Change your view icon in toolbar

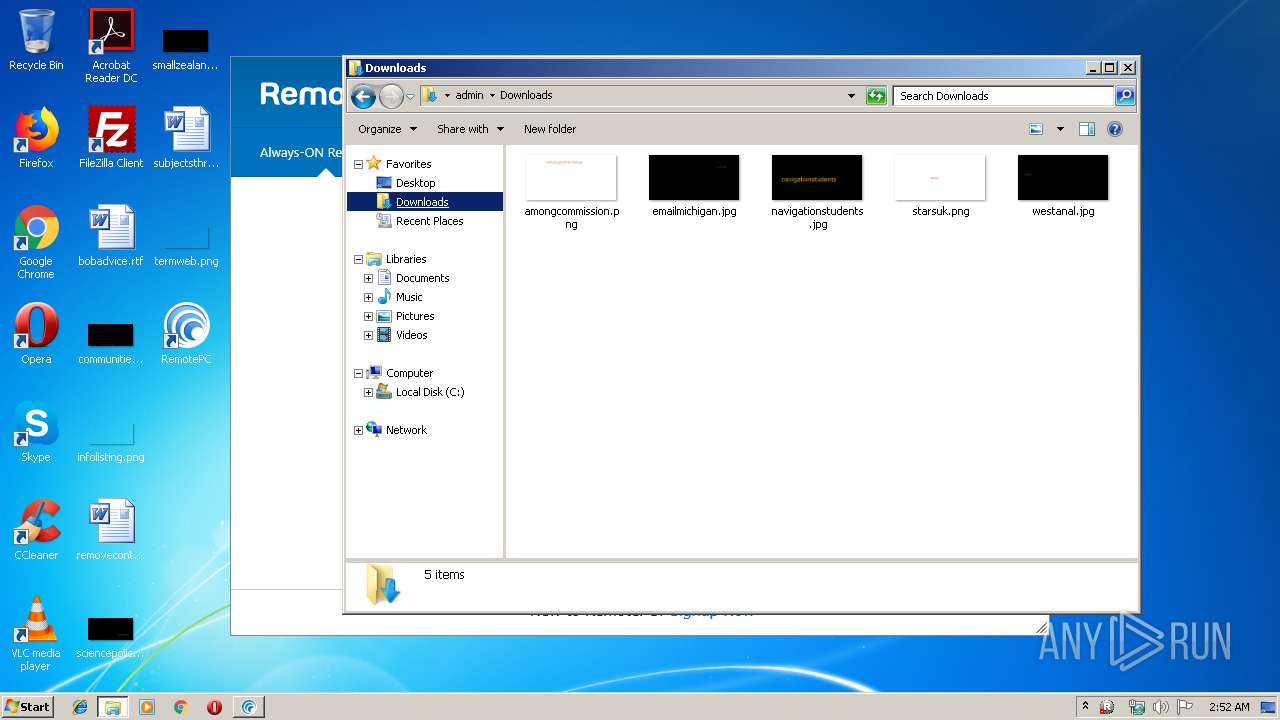pos(1036,129)
